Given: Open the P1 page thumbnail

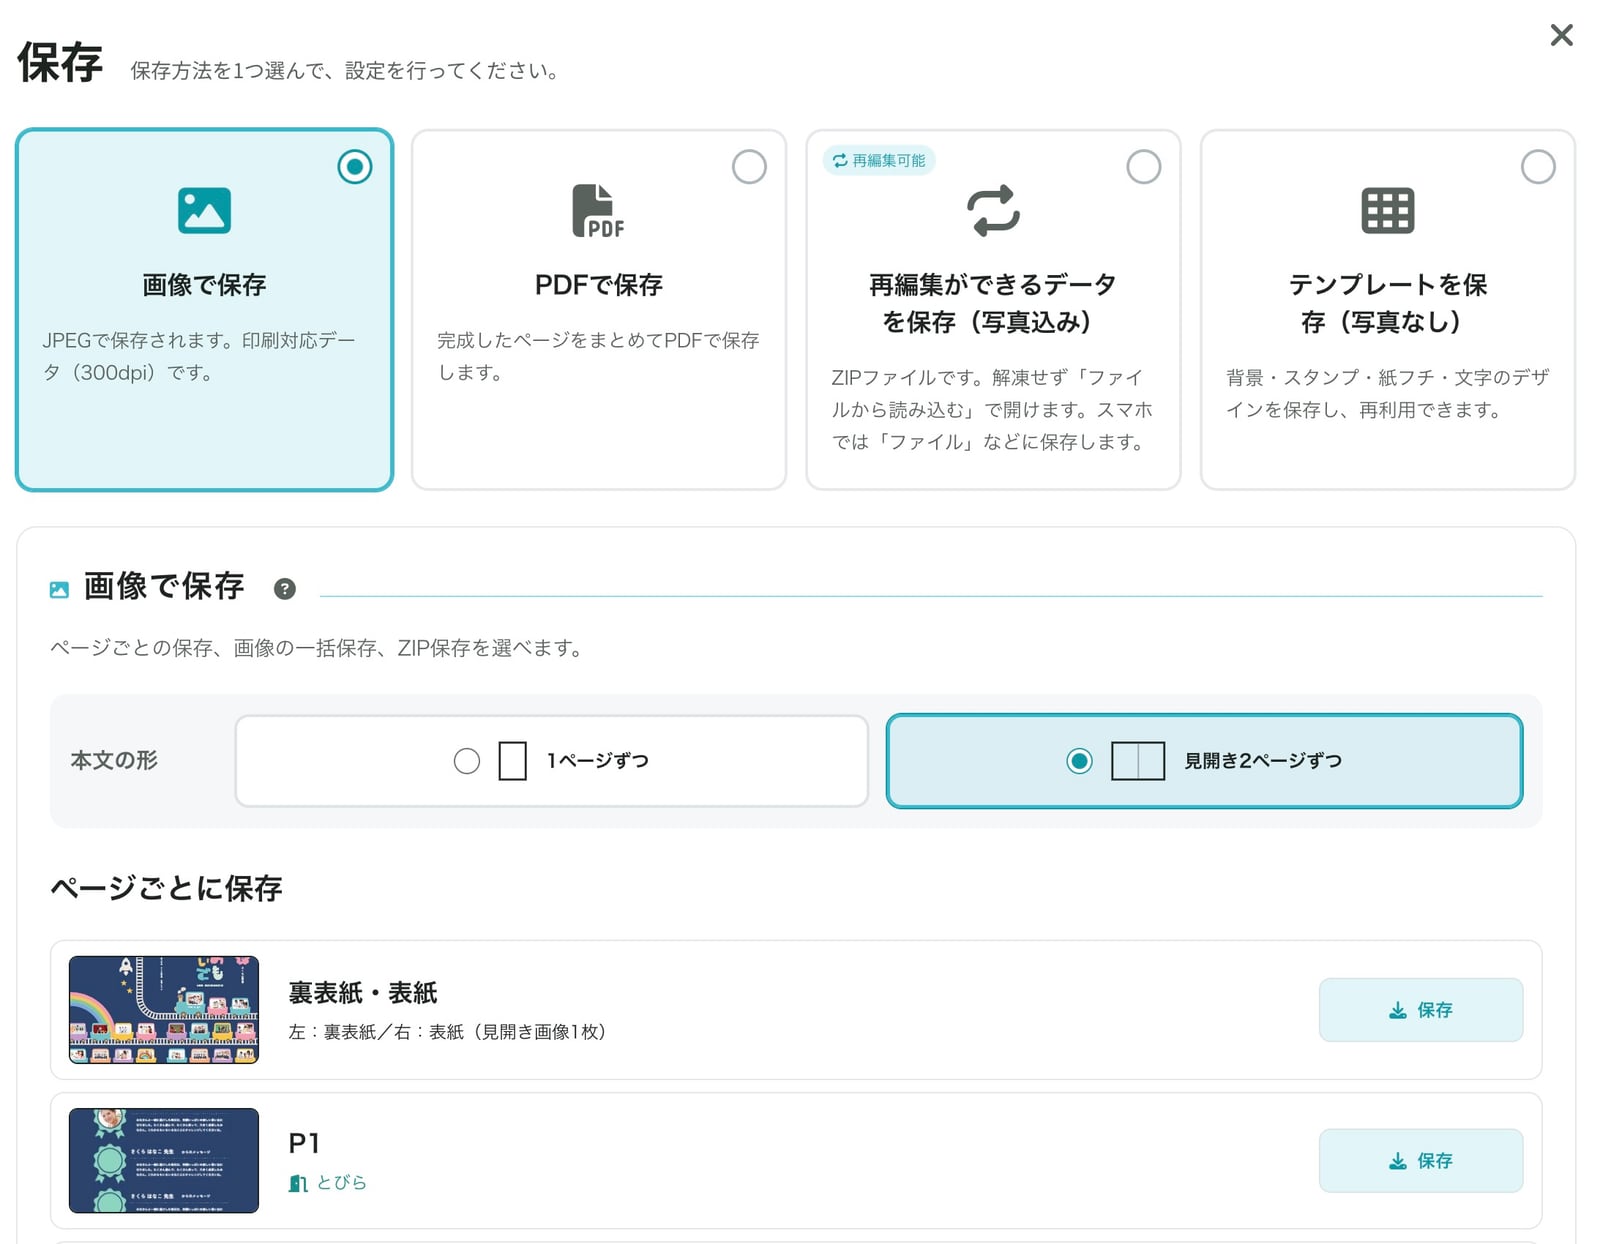Looking at the screenshot, I should point(164,1161).
